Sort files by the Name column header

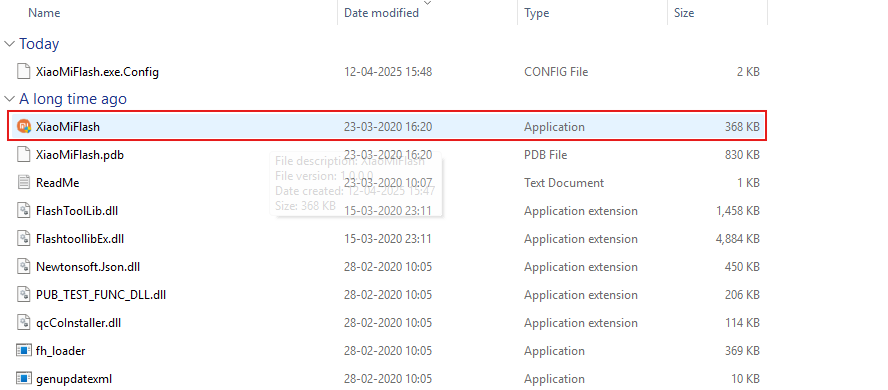(44, 12)
